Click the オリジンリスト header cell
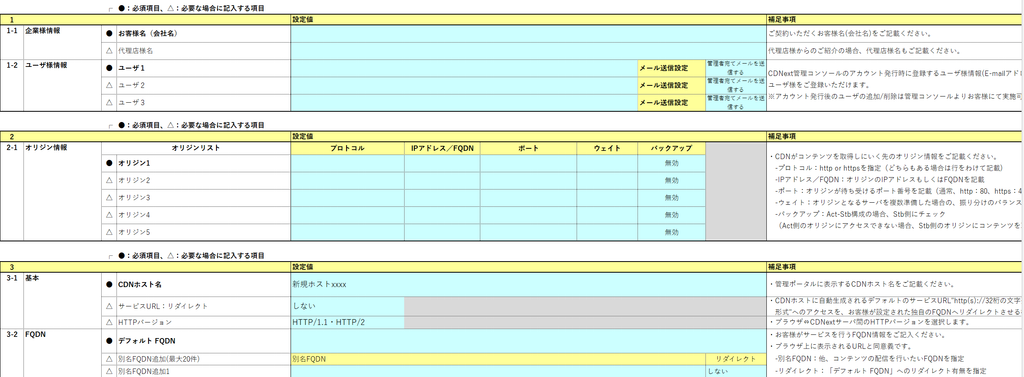 (x=196, y=148)
